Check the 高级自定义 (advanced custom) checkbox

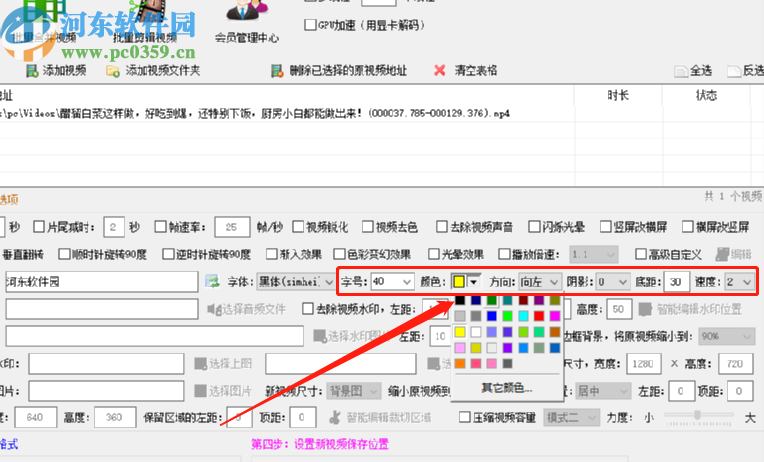click(641, 254)
